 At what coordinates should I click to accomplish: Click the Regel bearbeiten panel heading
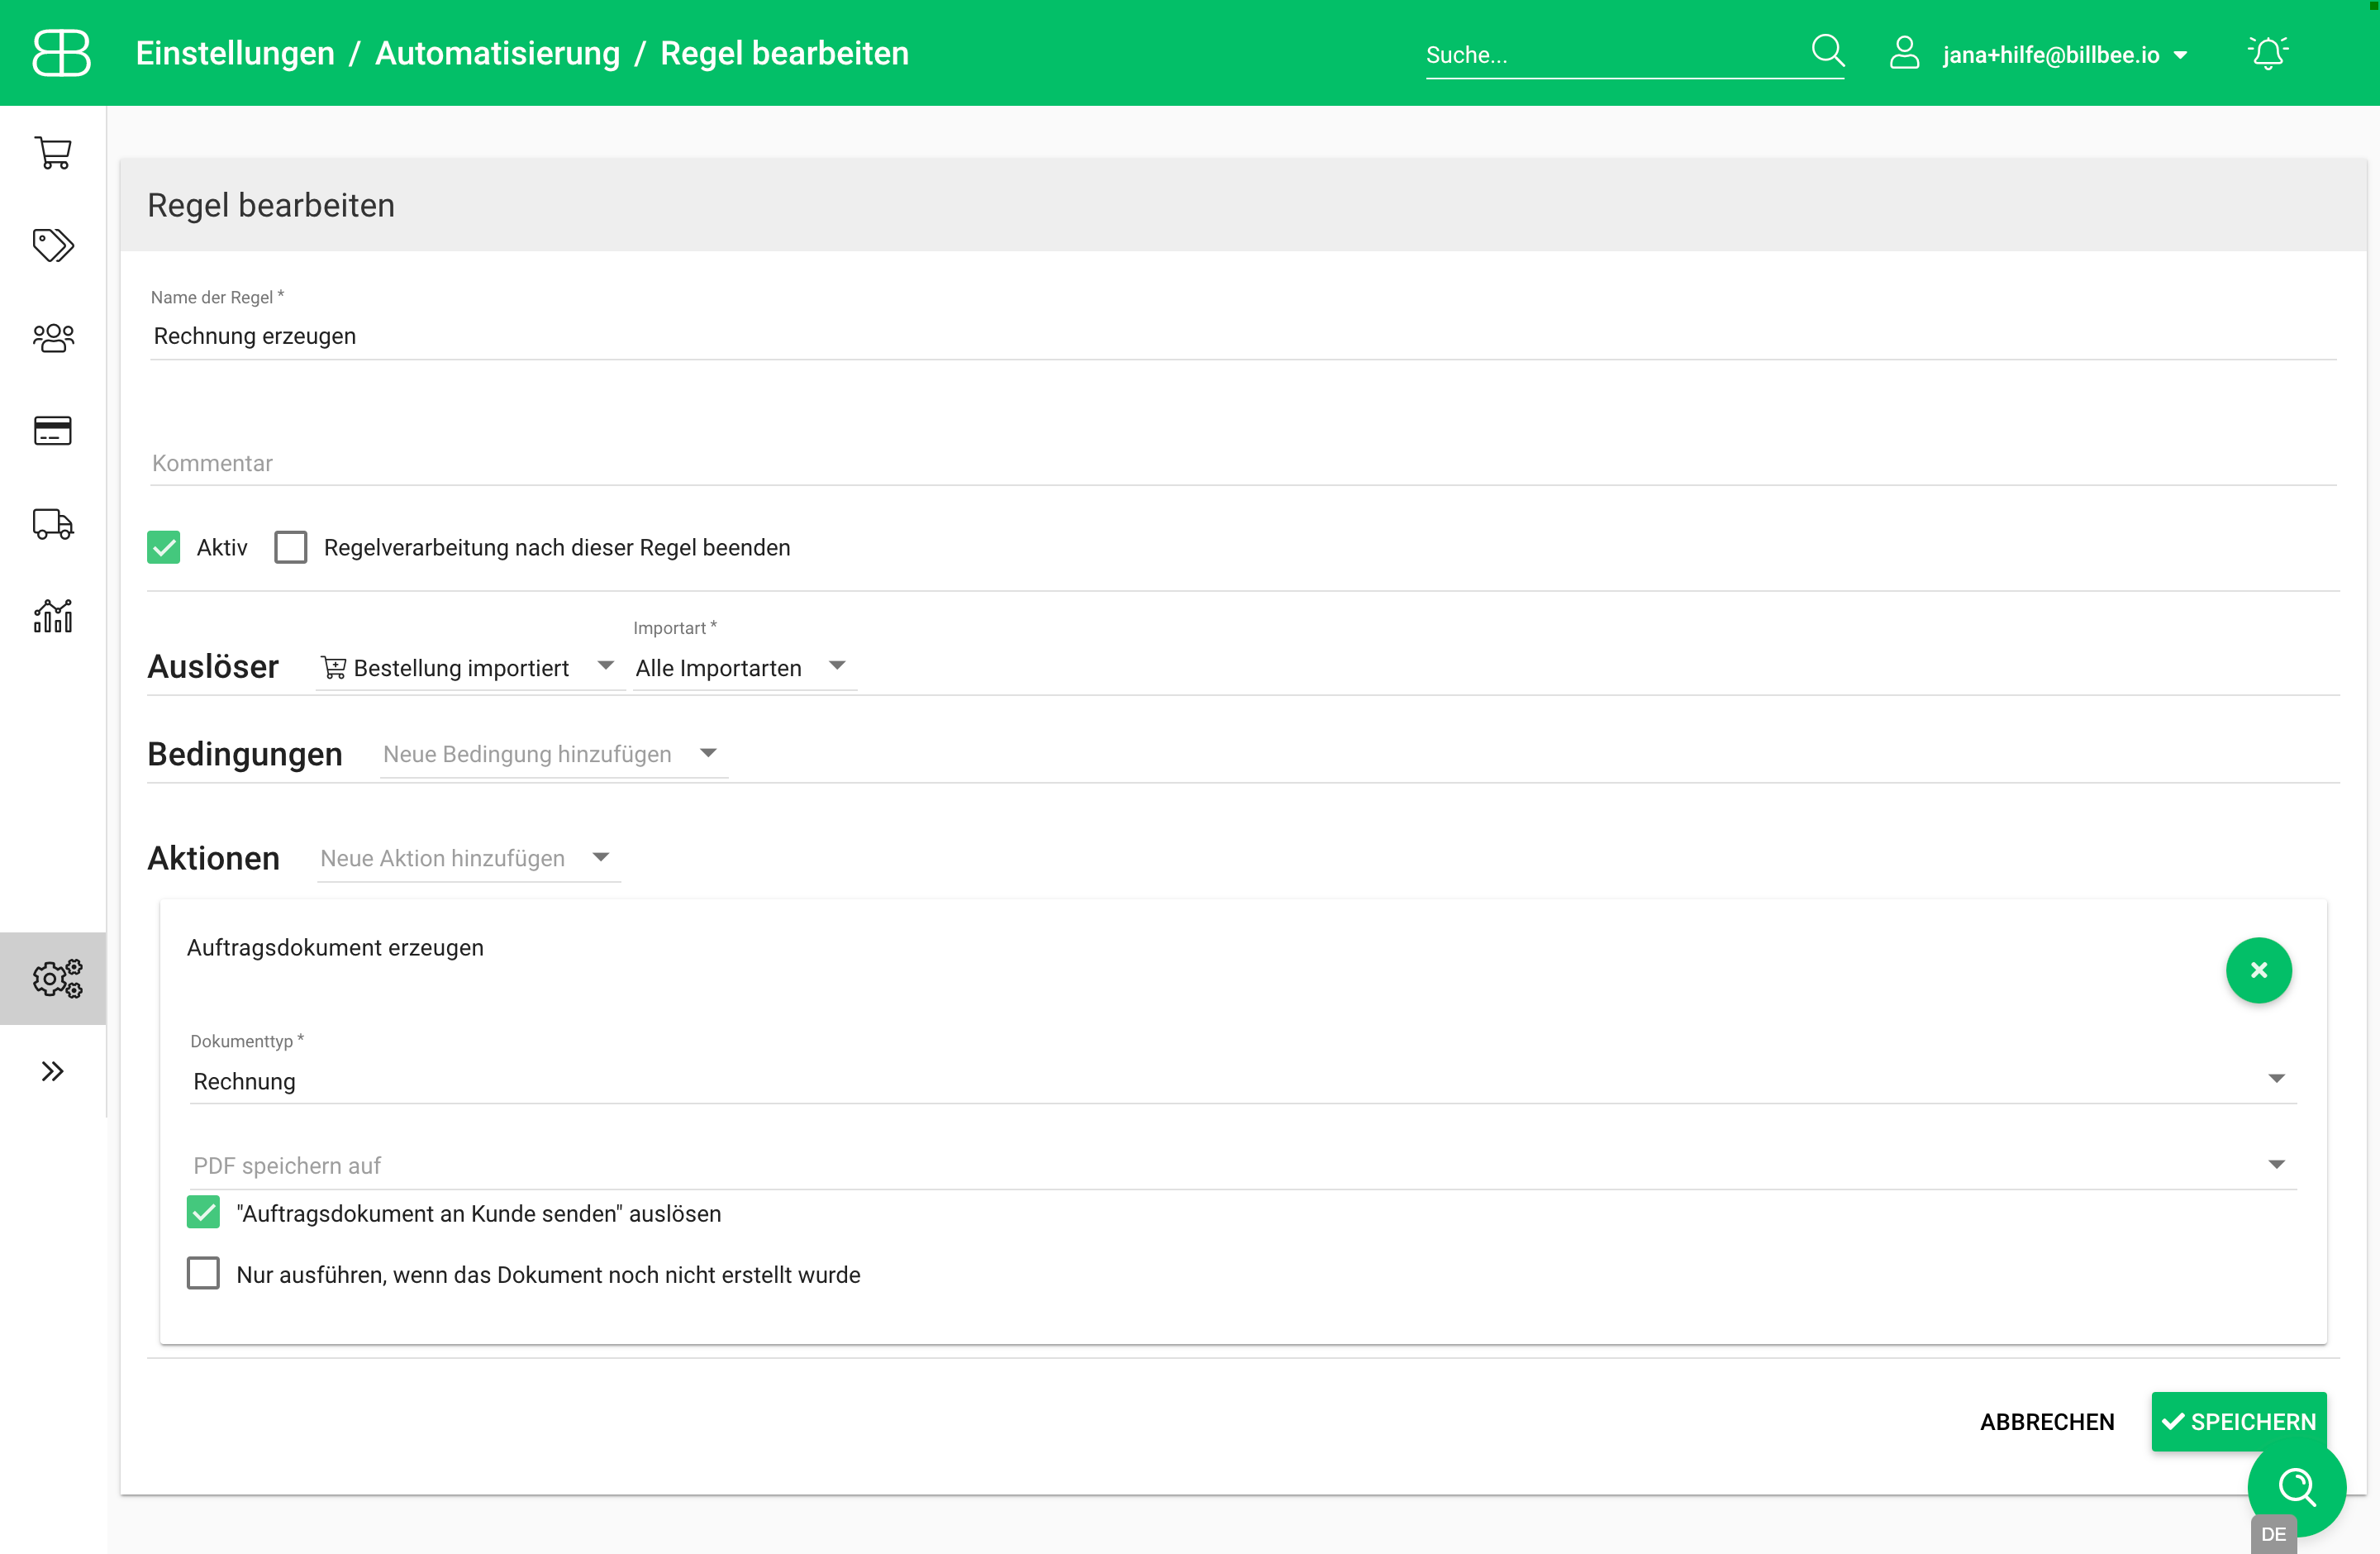[x=270, y=205]
